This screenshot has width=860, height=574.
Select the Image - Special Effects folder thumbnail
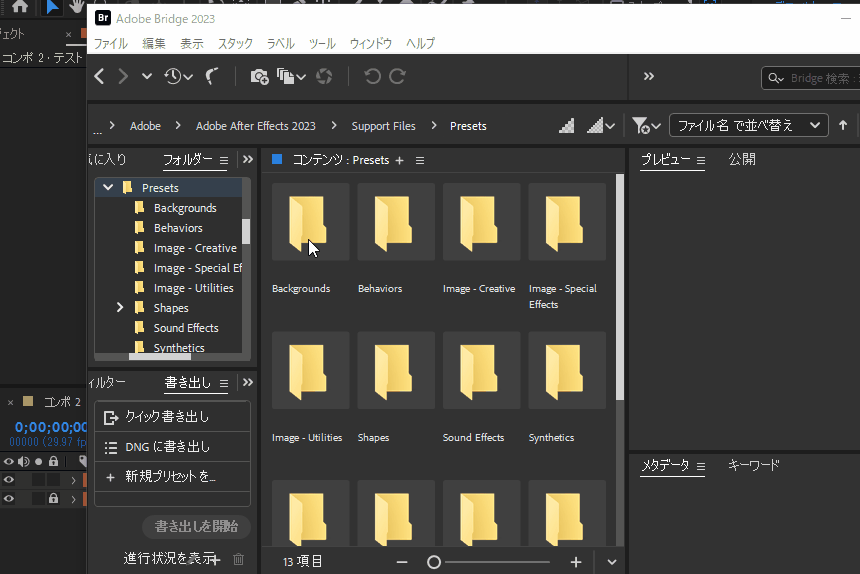(567, 222)
